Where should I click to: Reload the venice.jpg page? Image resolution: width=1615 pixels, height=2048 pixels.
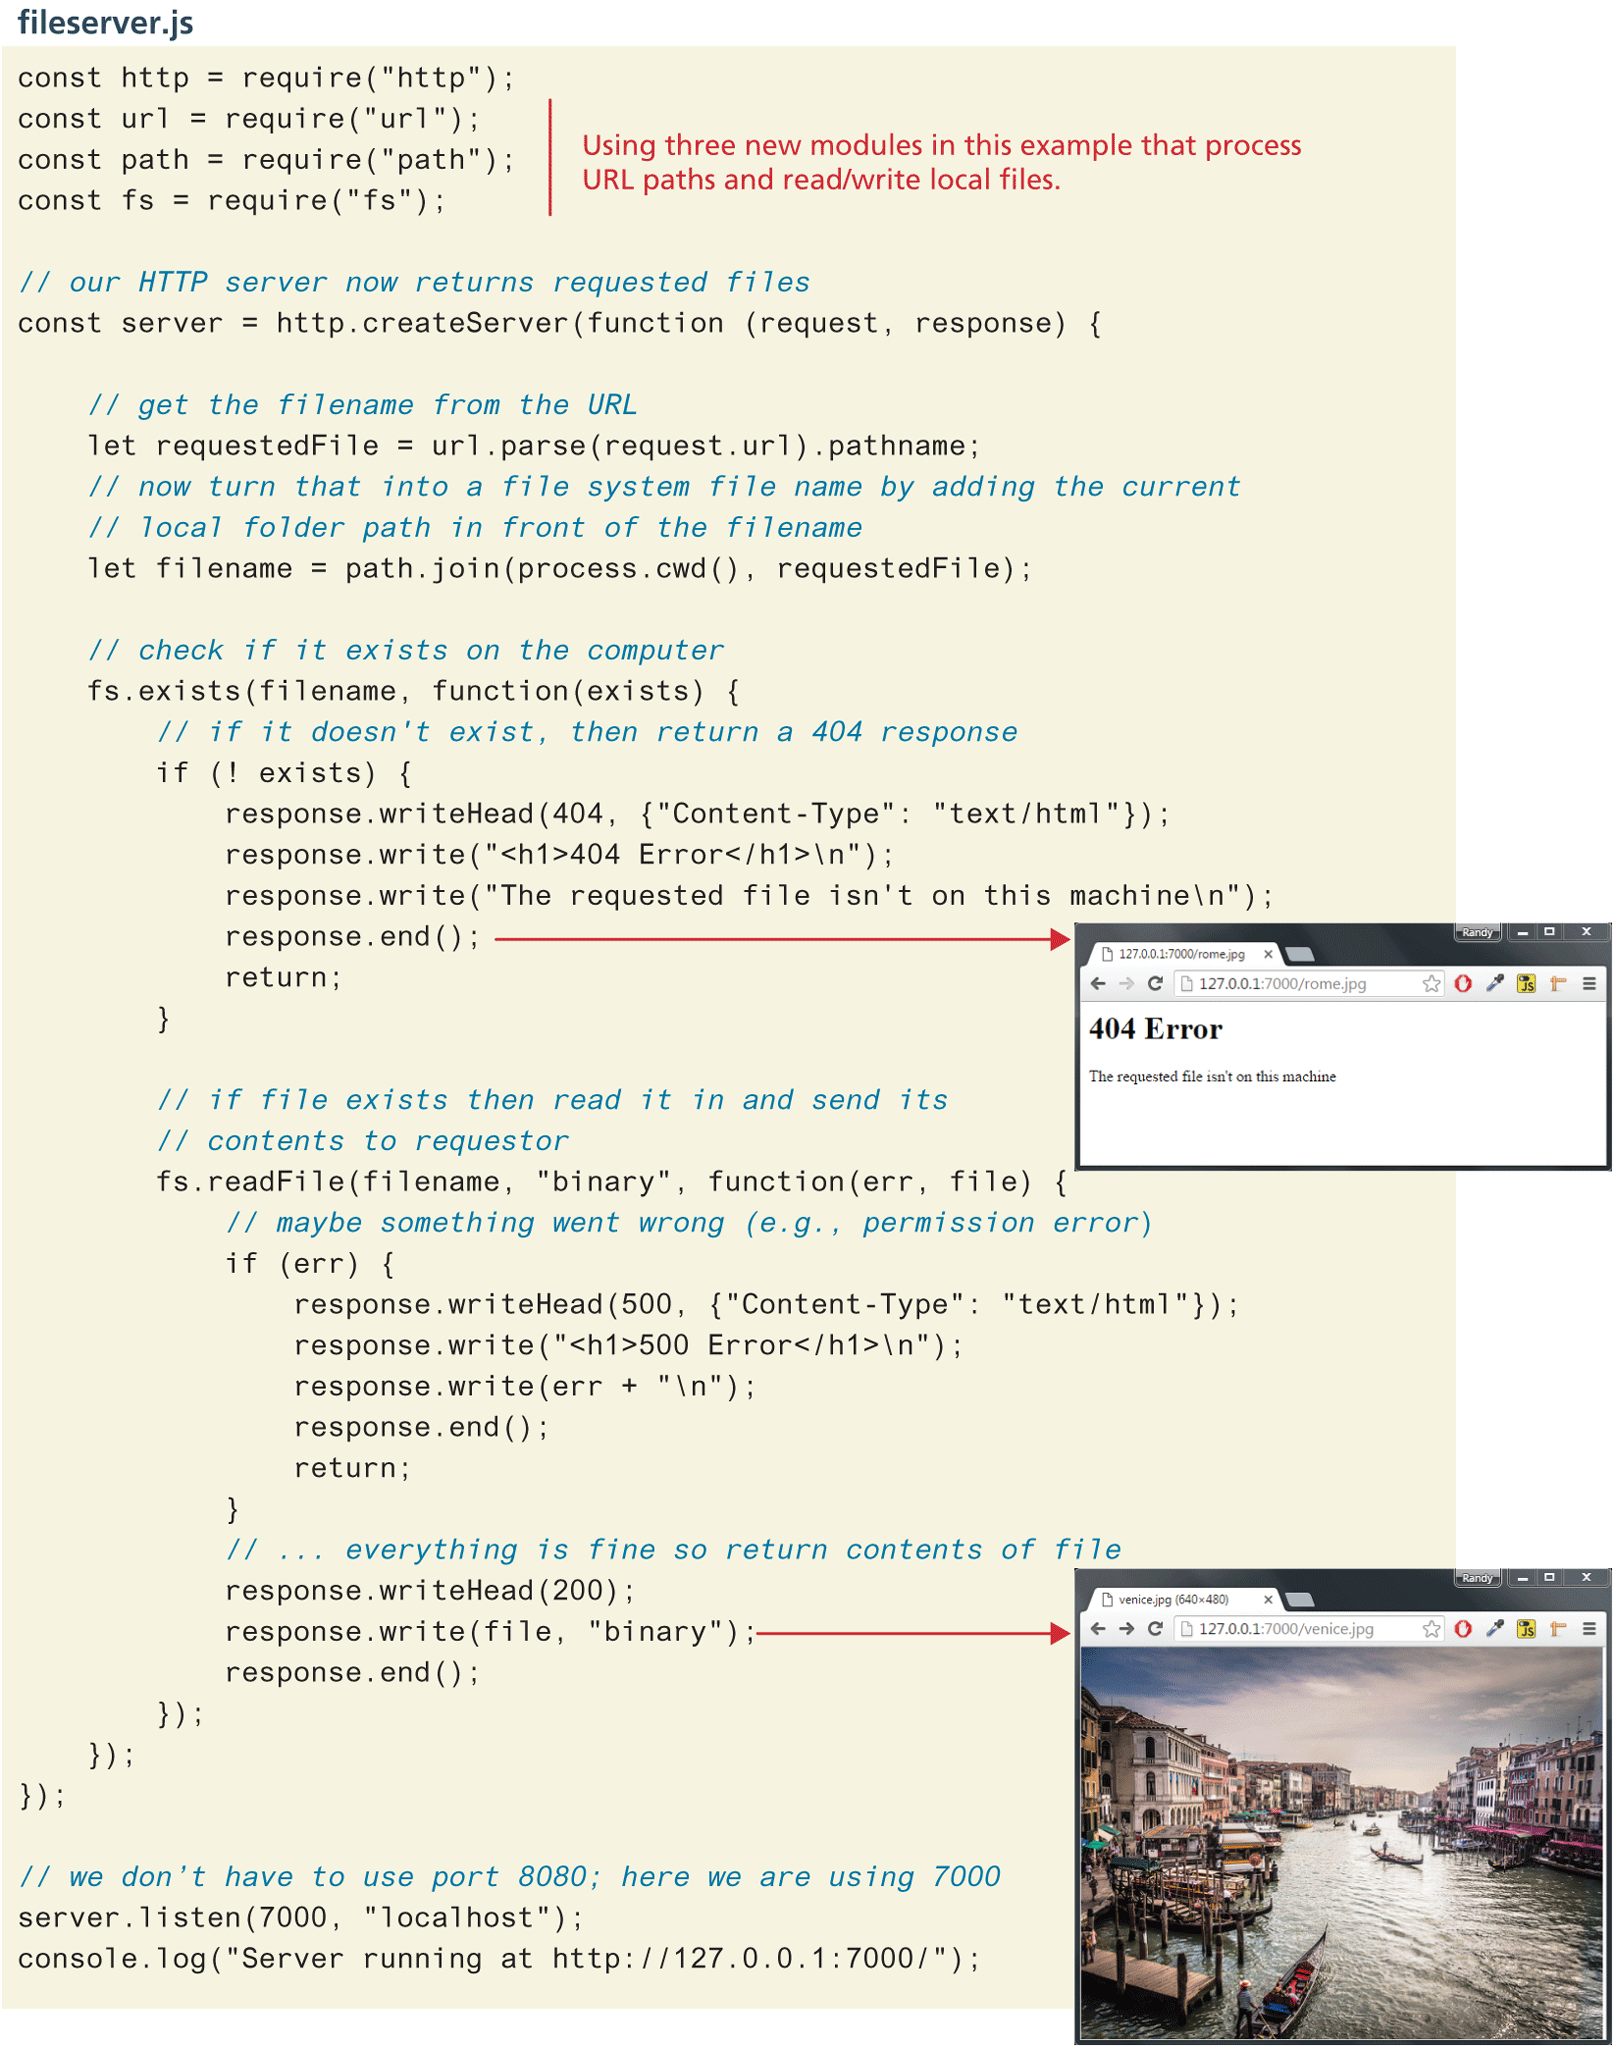[x=1154, y=1629]
